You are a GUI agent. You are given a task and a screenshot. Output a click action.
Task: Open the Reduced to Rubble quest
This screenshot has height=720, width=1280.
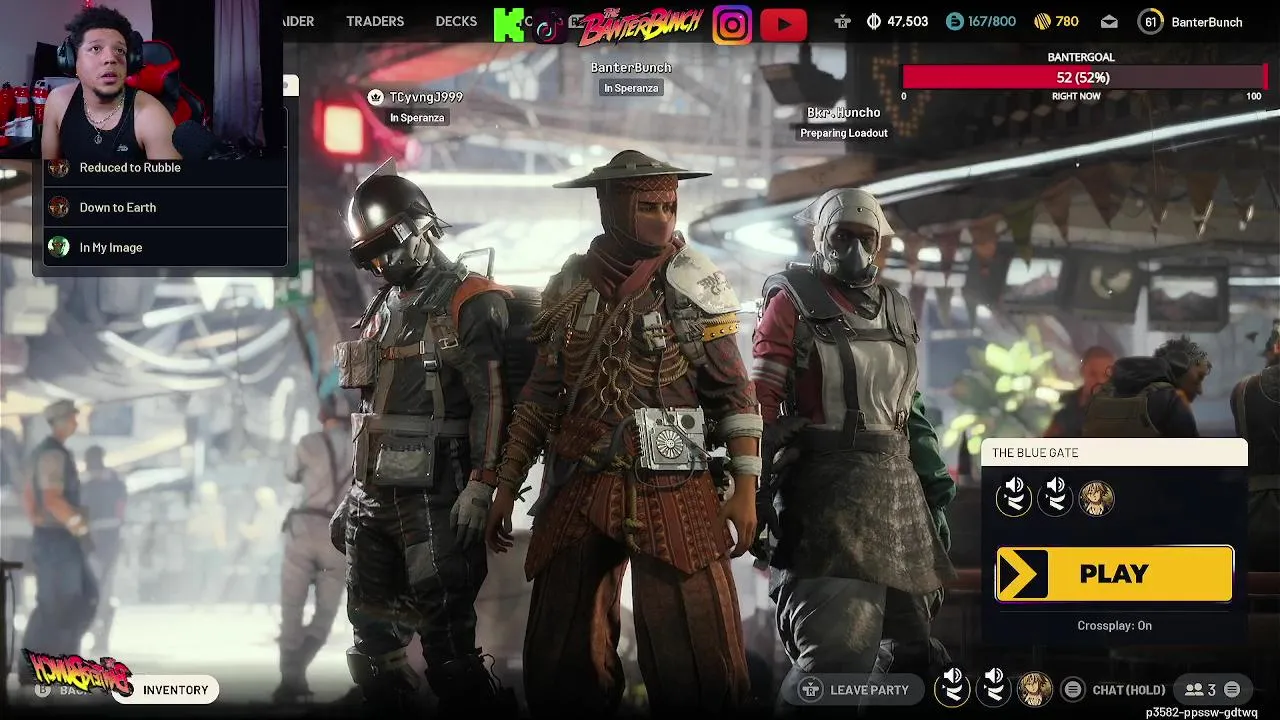pyautogui.click(x=165, y=167)
